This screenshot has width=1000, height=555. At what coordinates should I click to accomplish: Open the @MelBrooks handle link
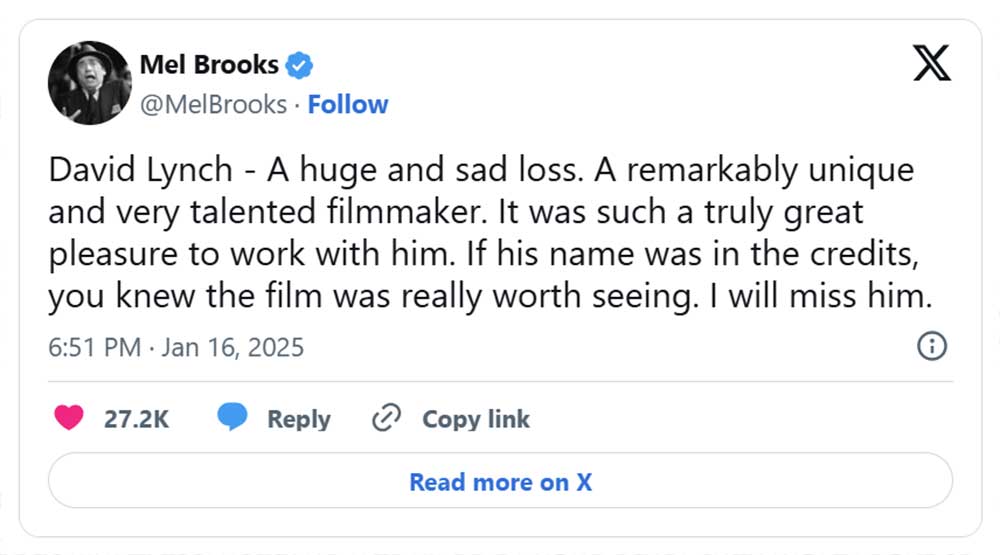click(213, 104)
